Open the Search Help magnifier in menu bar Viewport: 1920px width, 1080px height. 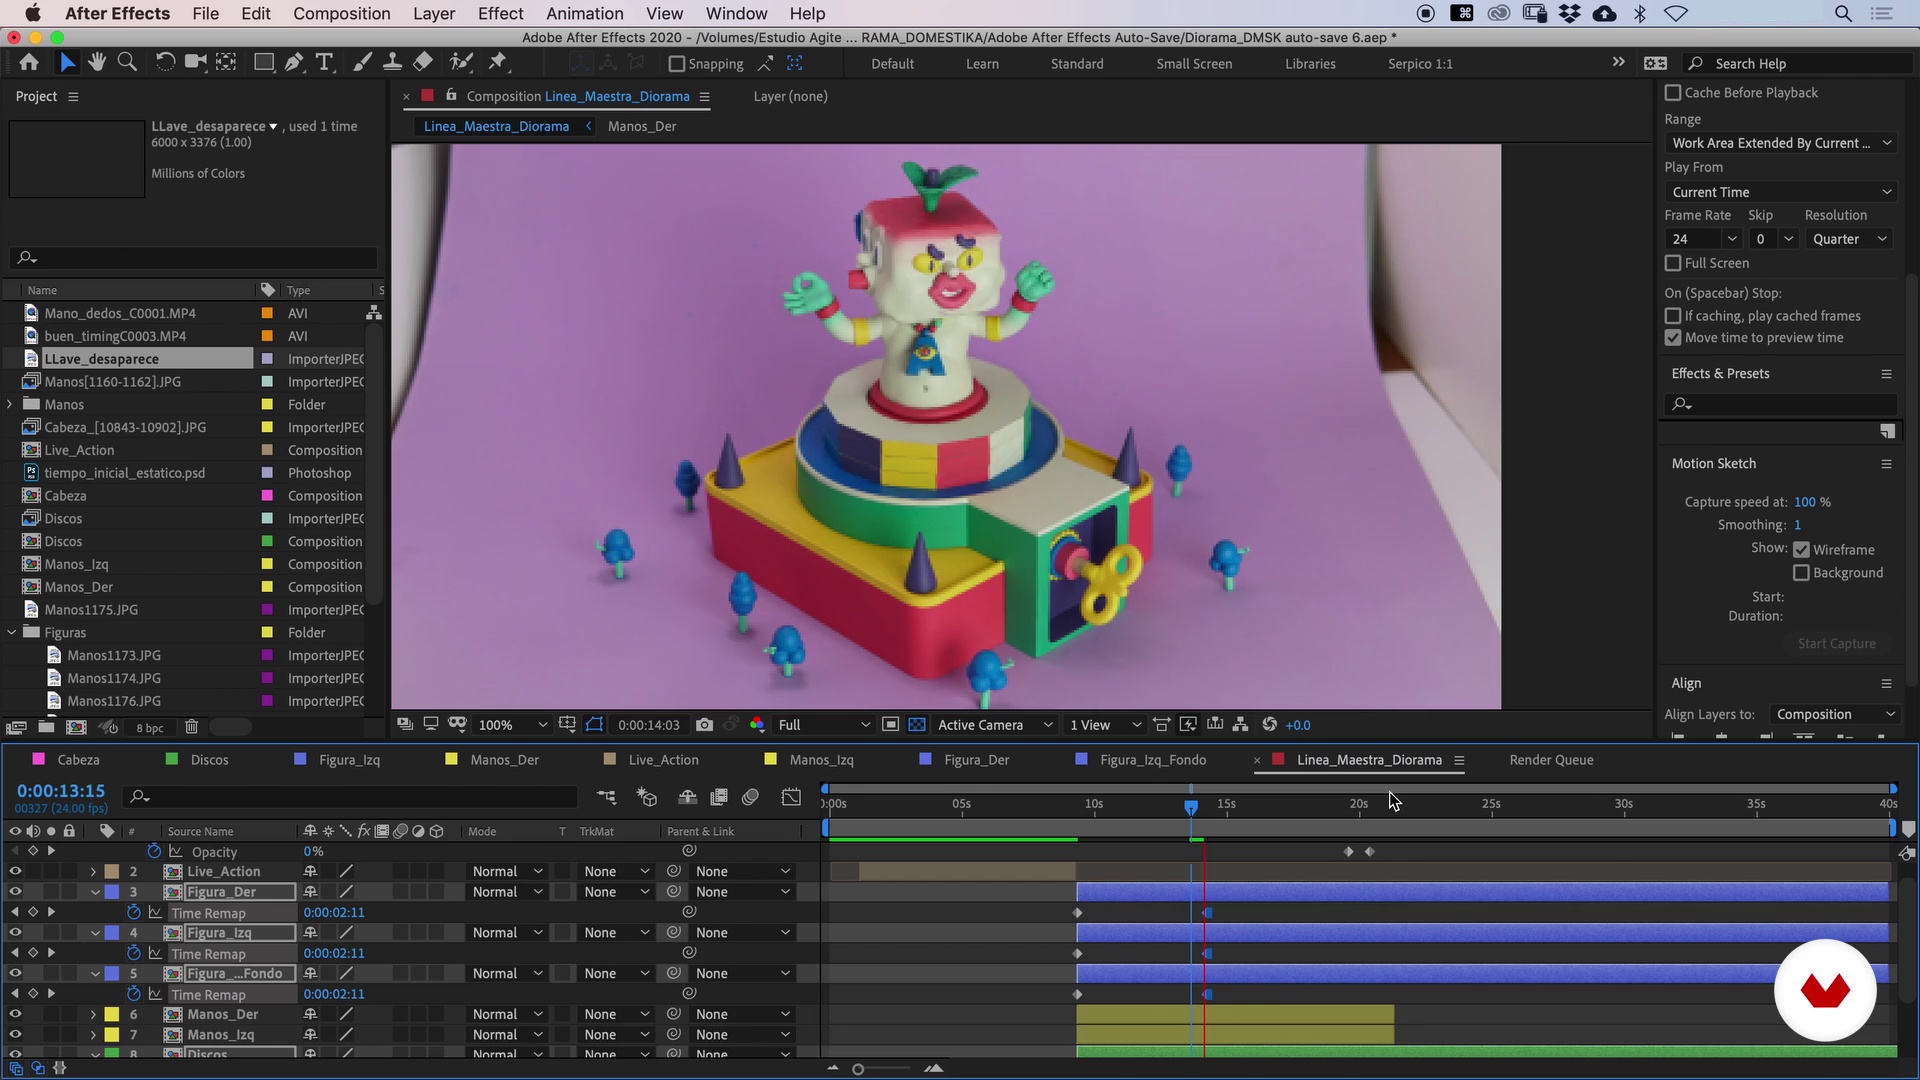pos(1695,63)
